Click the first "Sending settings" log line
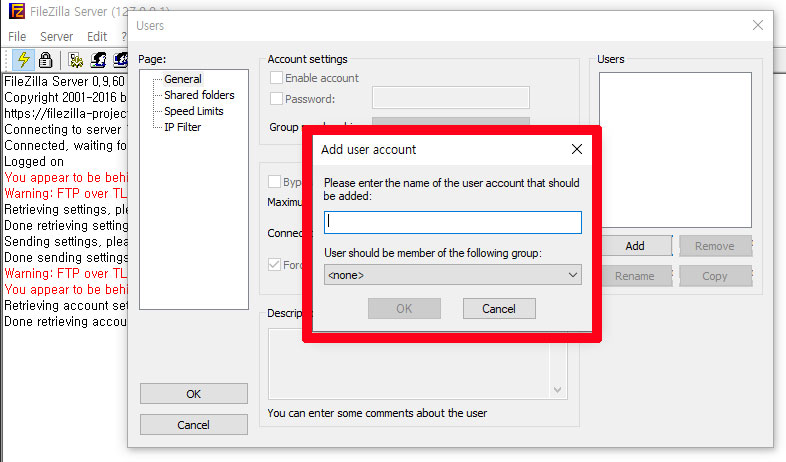This screenshot has height=462, width=786. tap(65, 242)
